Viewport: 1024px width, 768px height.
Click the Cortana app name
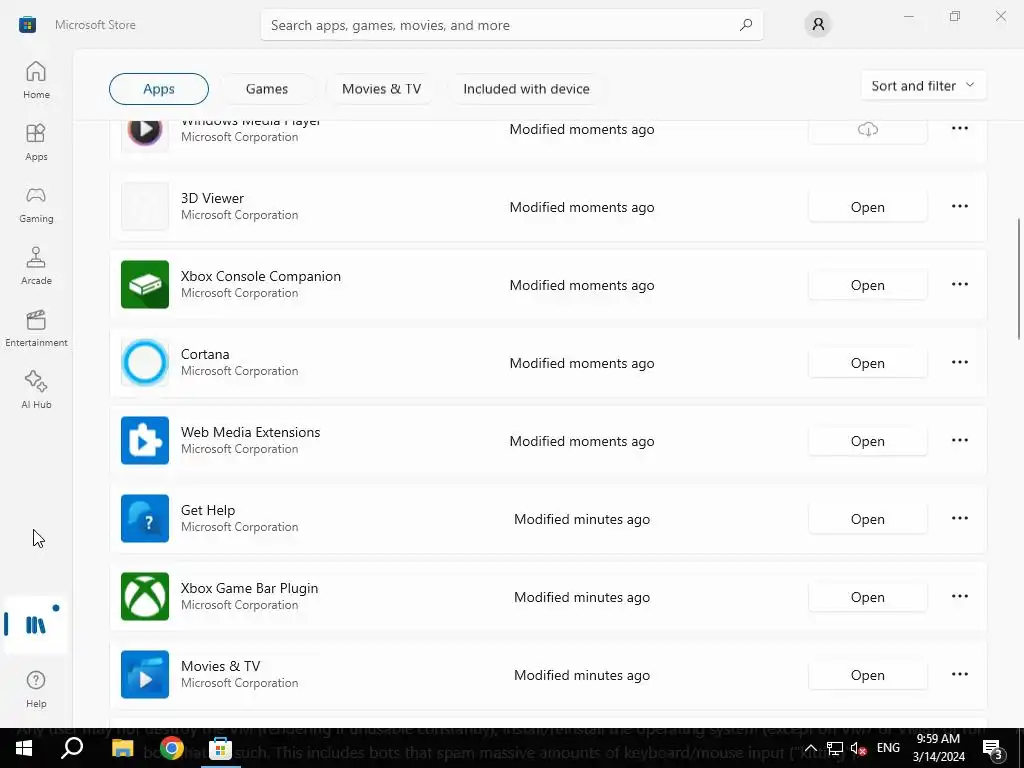(x=205, y=354)
